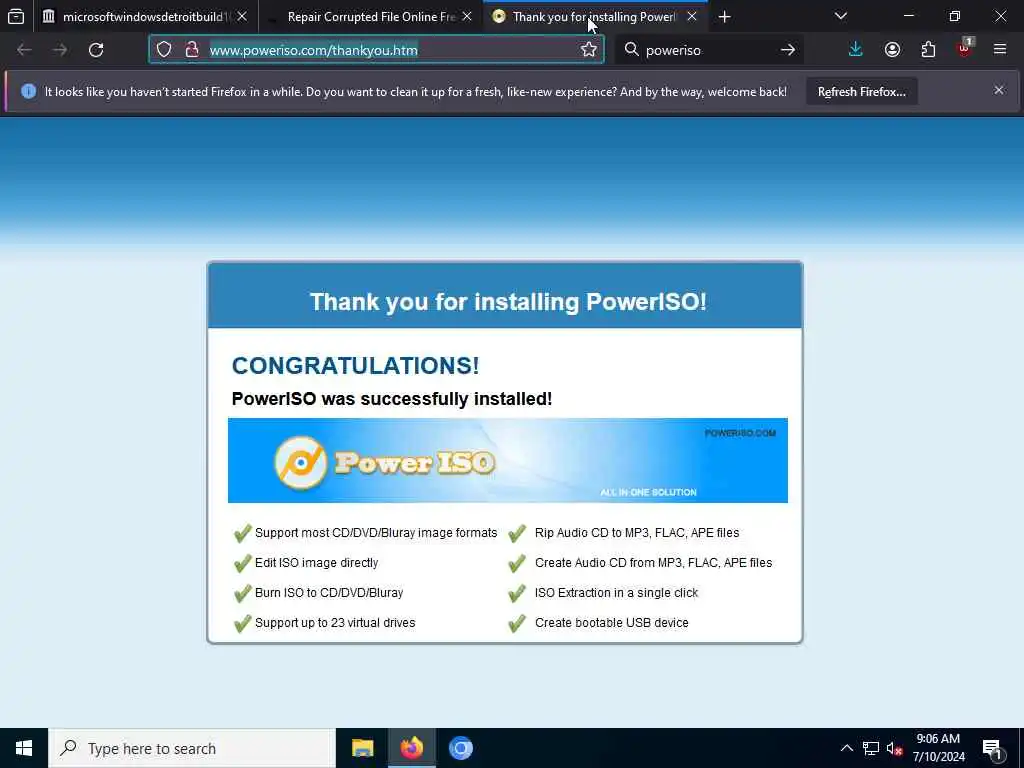
Task: Open Firefox View at tab bar start
Action: (x=16, y=16)
